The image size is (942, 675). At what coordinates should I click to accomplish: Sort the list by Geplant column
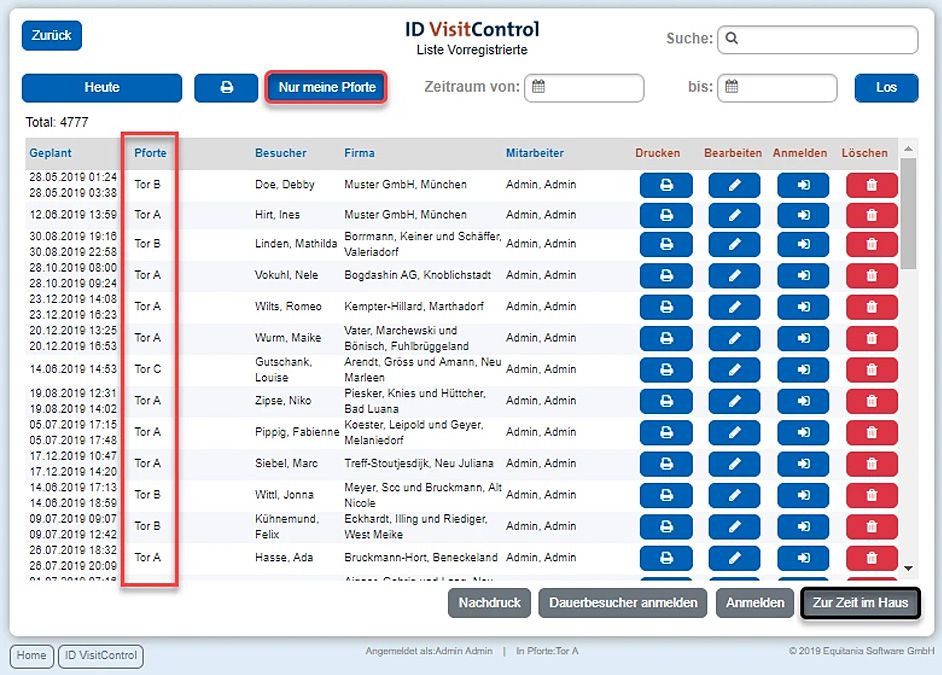(x=50, y=153)
